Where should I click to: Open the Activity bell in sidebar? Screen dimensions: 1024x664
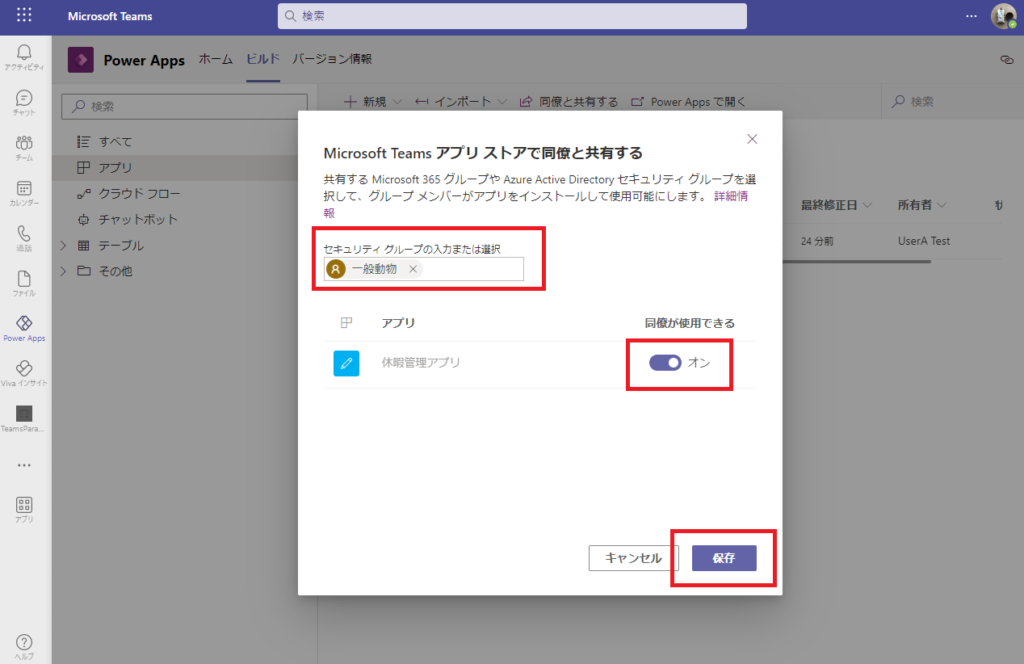pyautogui.click(x=24, y=57)
